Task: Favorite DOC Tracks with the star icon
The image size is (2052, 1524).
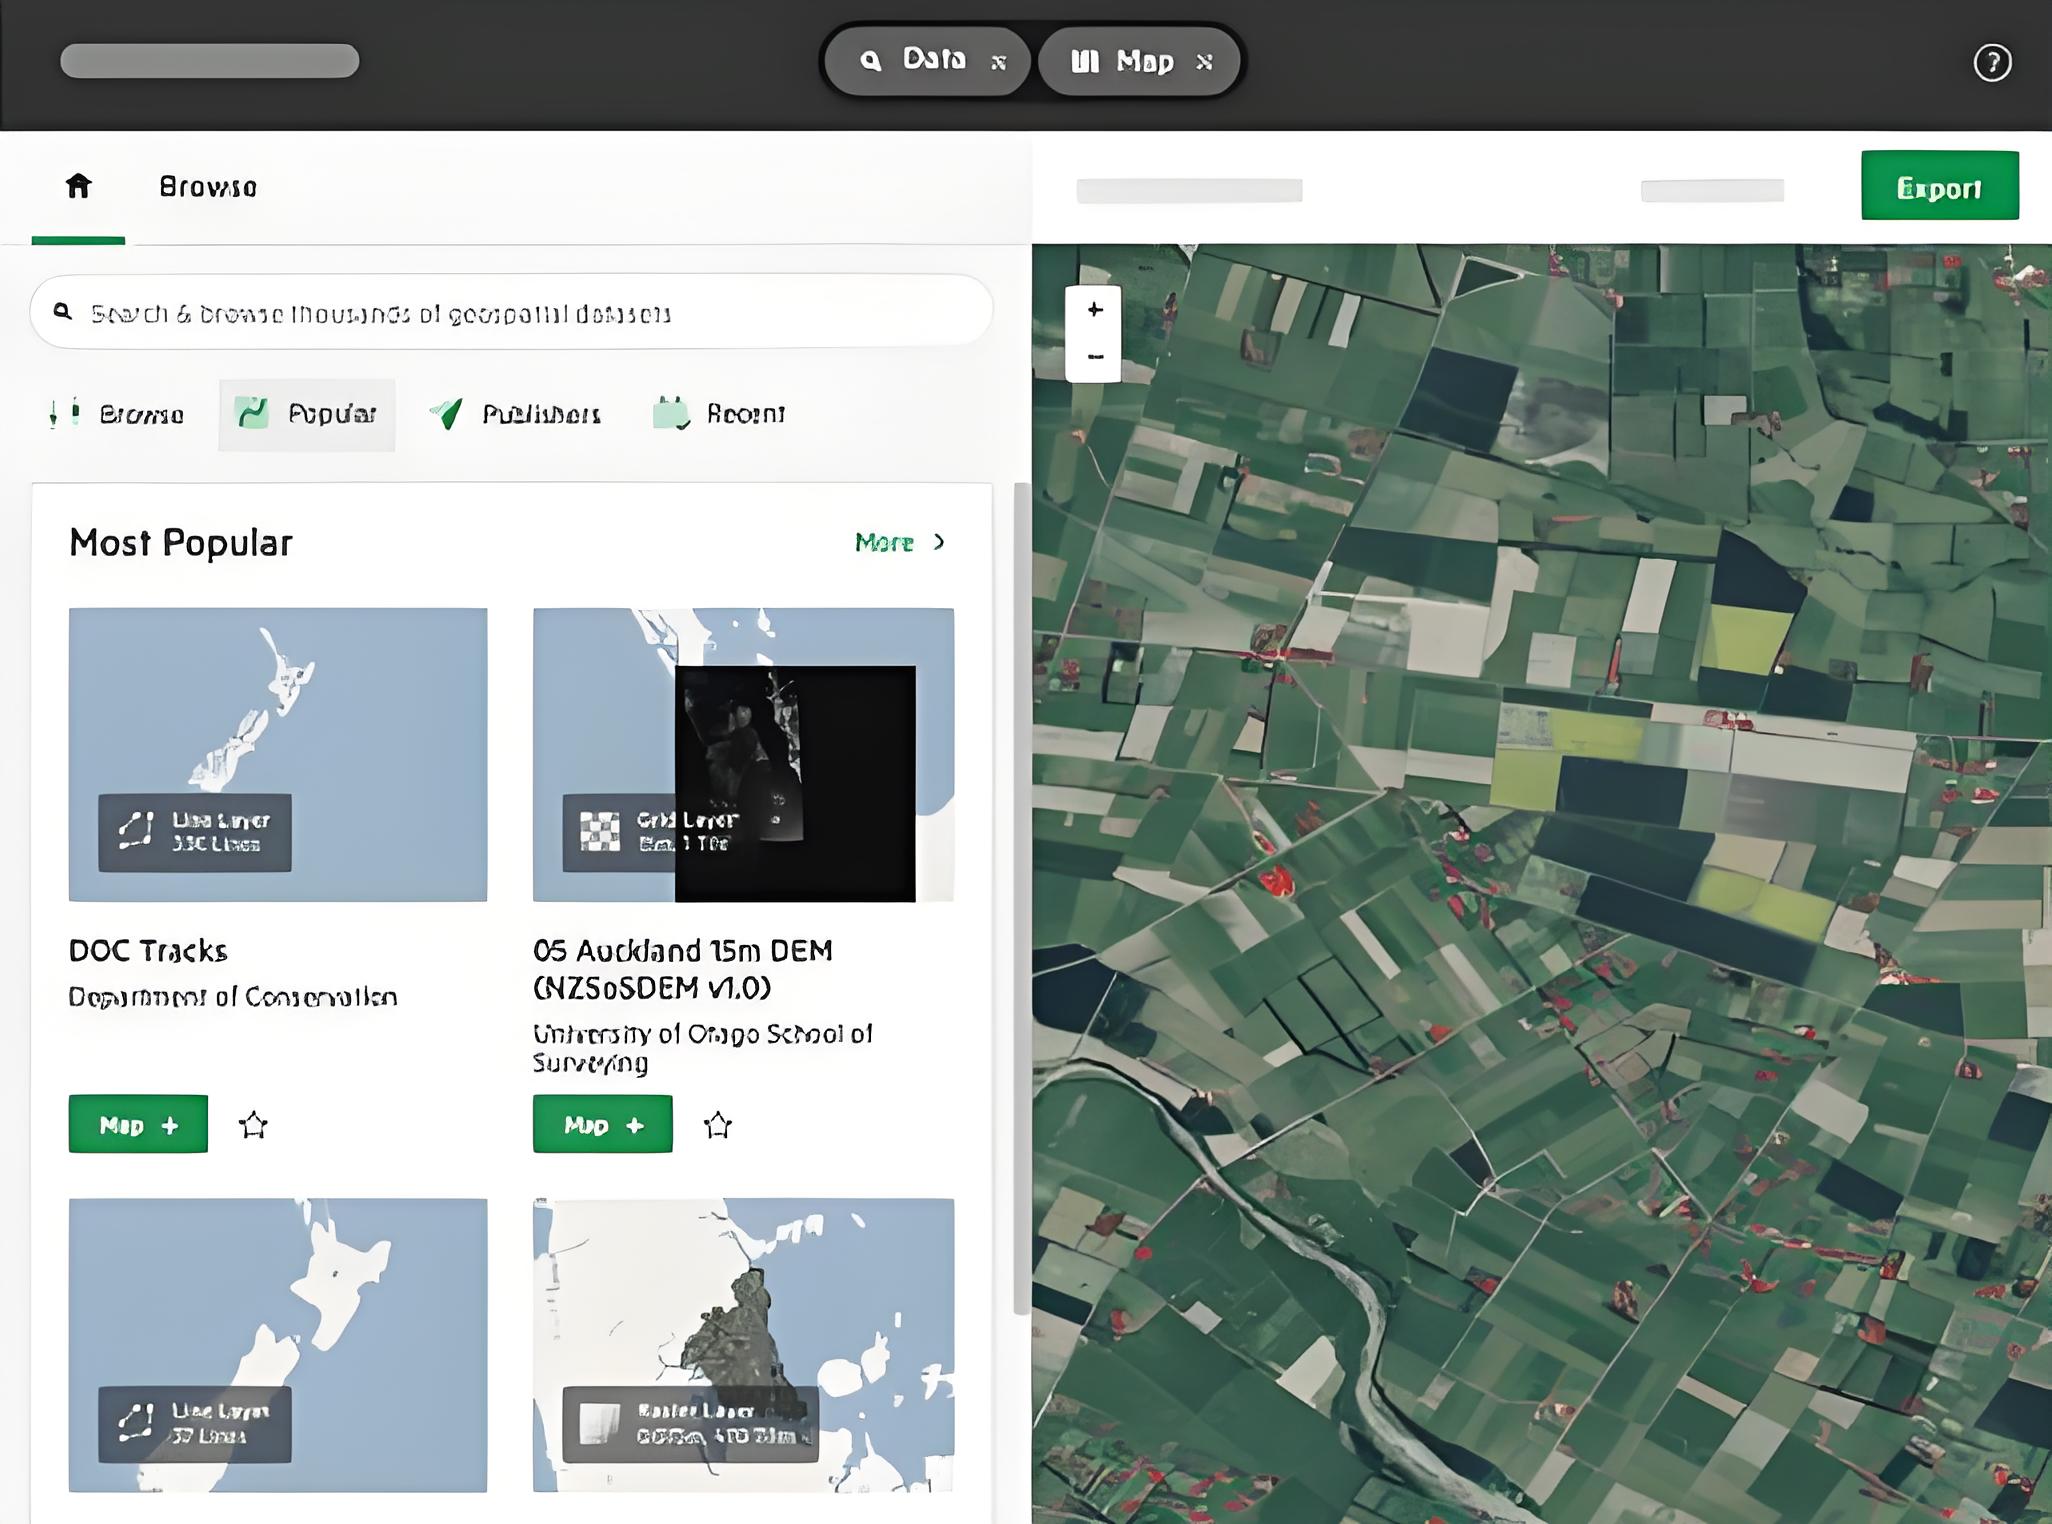Action: [253, 1125]
